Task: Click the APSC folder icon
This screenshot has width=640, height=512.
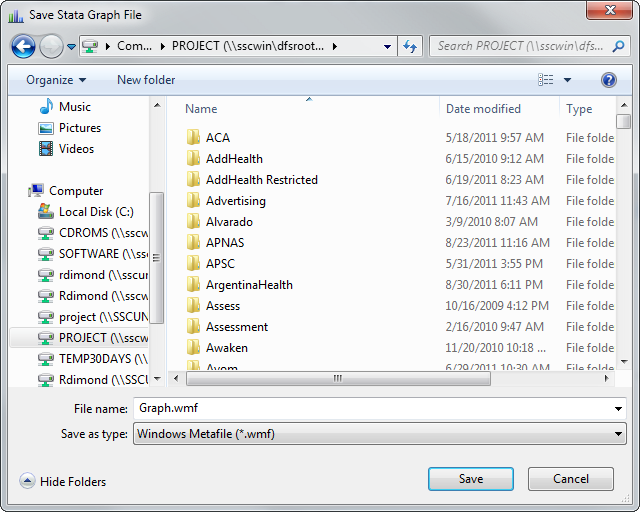Action: pos(193,263)
